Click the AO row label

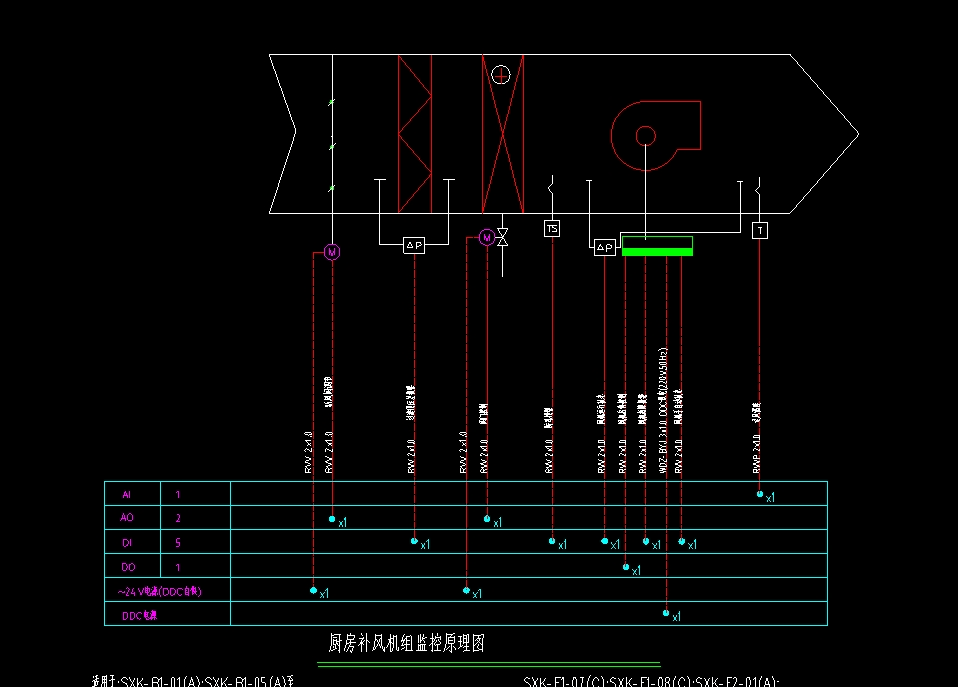click(x=126, y=518)
